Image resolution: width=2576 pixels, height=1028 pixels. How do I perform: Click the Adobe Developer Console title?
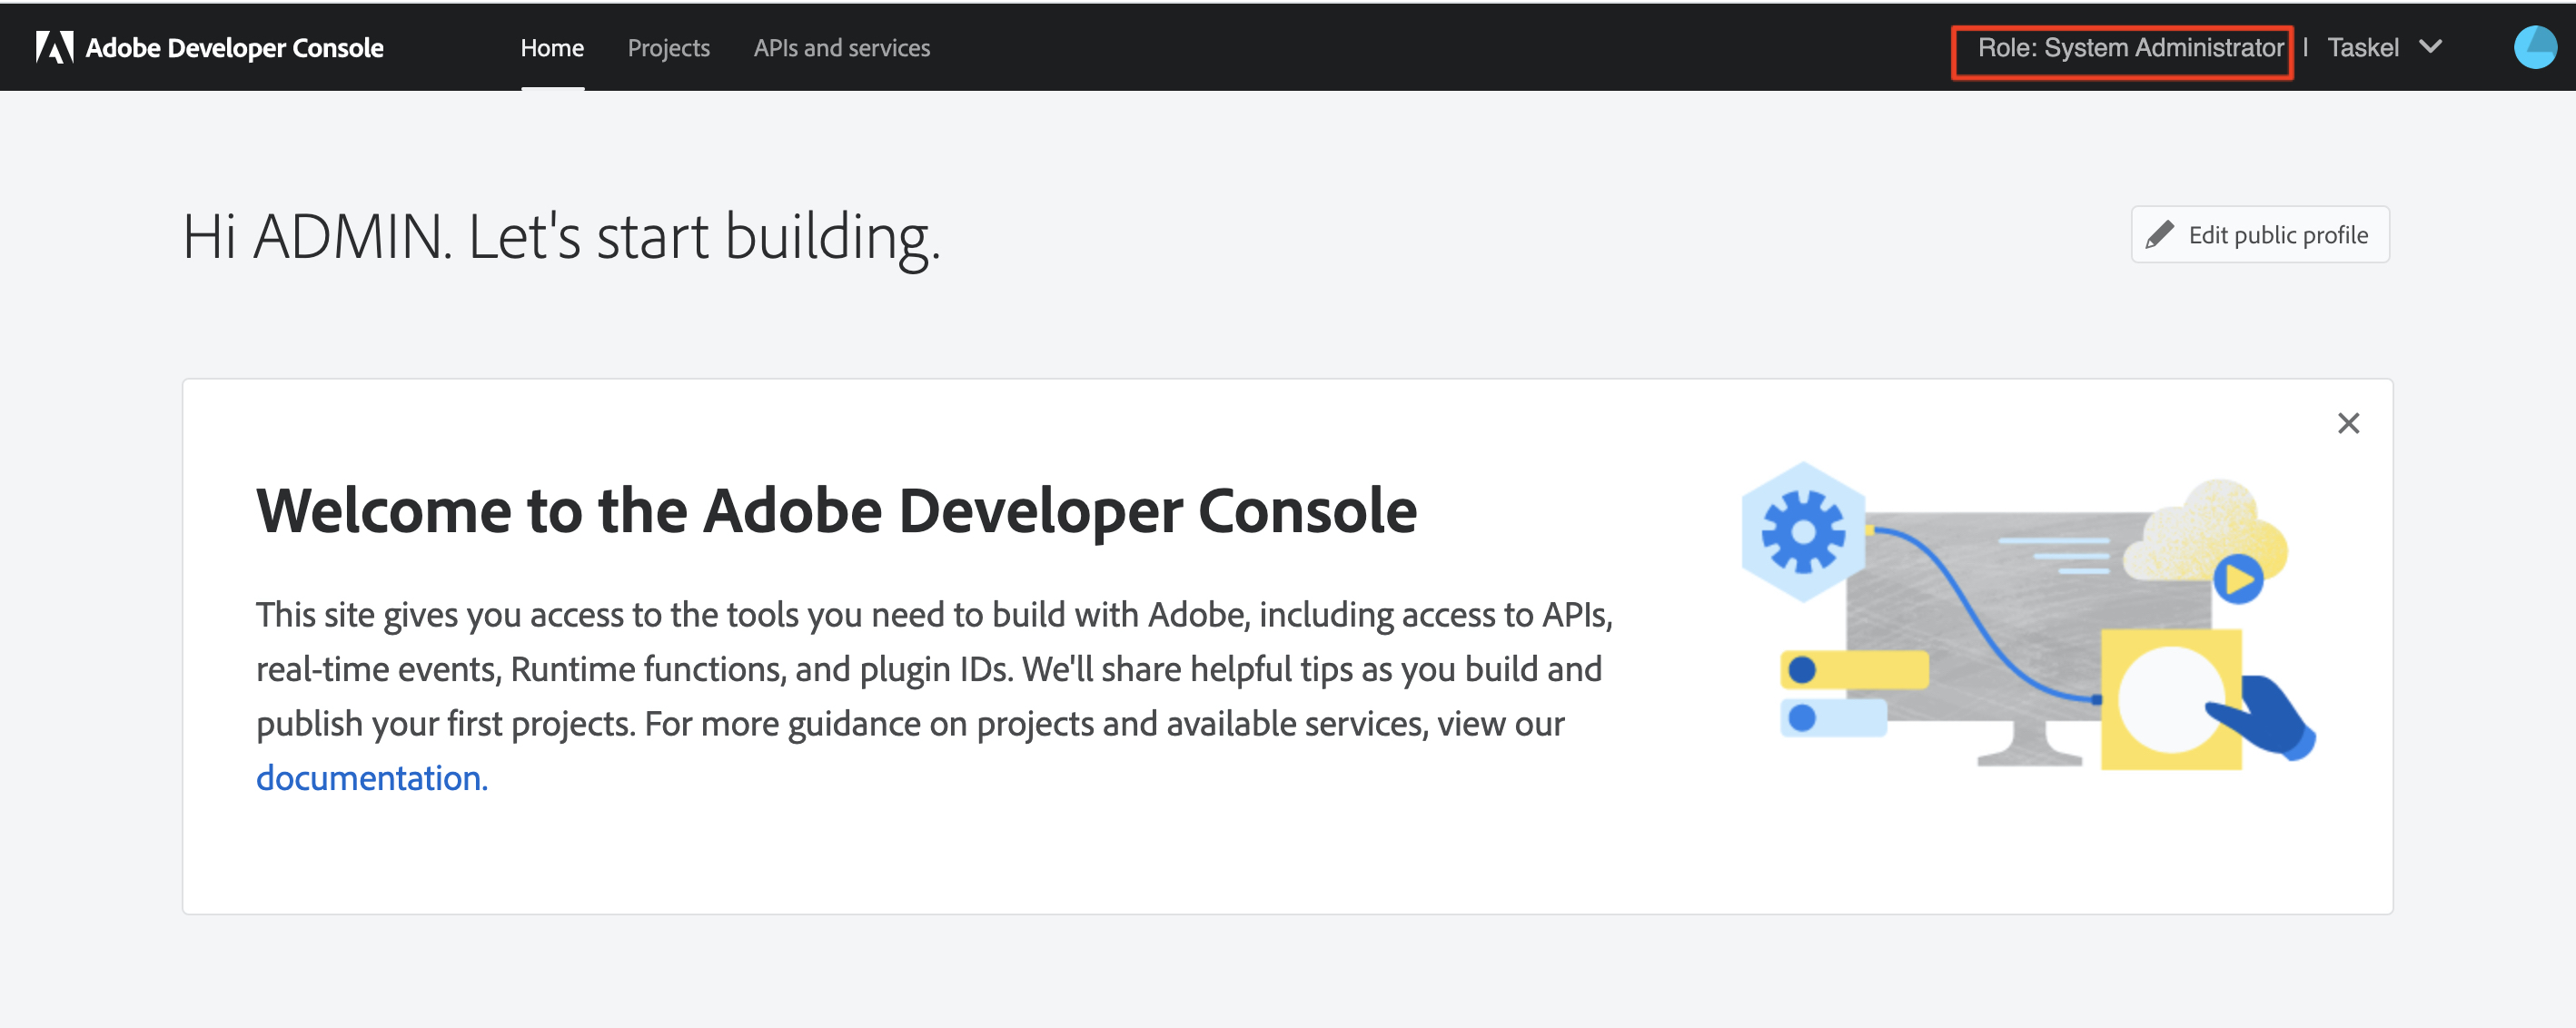(234, 47)
